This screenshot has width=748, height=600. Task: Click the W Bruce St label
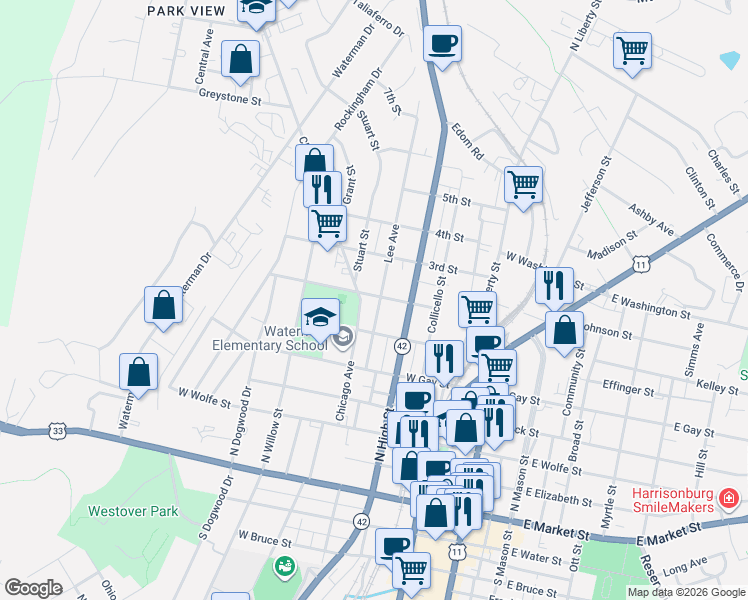[x=265, y=539]
